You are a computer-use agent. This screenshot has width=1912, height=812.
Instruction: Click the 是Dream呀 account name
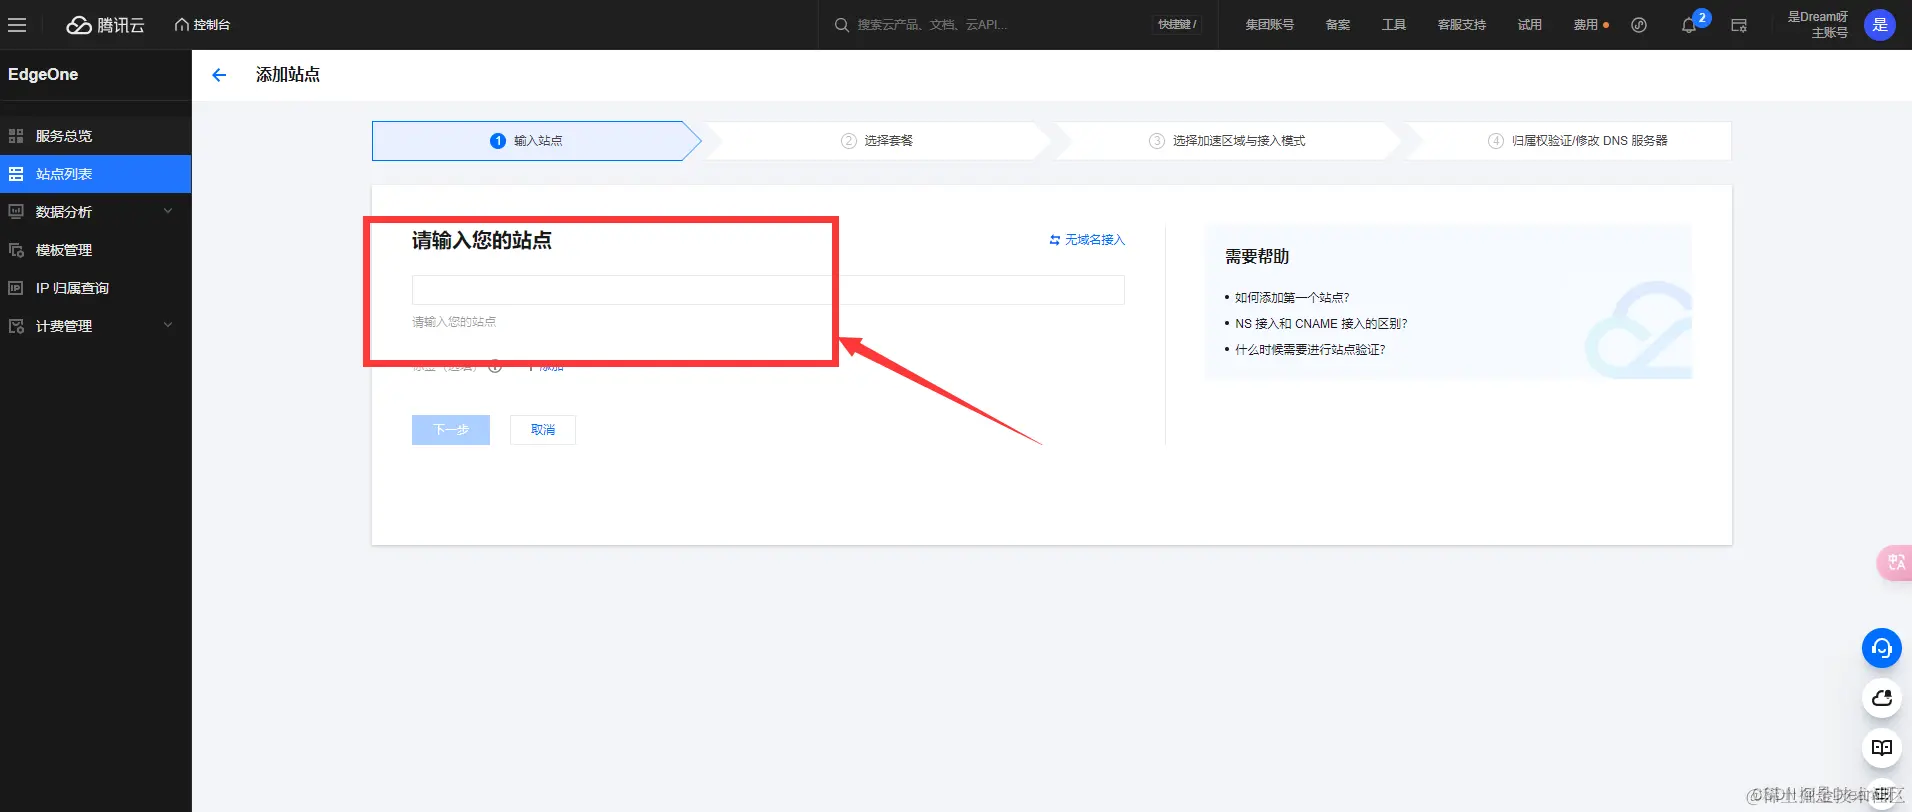pyautogui.click(x=1818, y=17)
